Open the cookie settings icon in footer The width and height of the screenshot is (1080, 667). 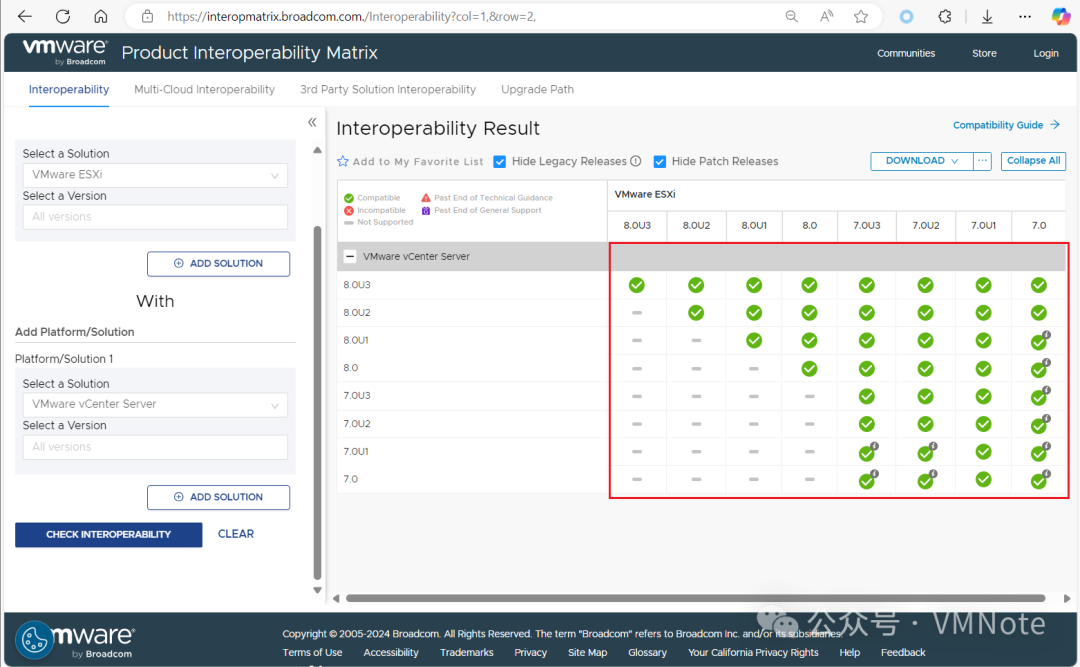(x=34, y=640)
